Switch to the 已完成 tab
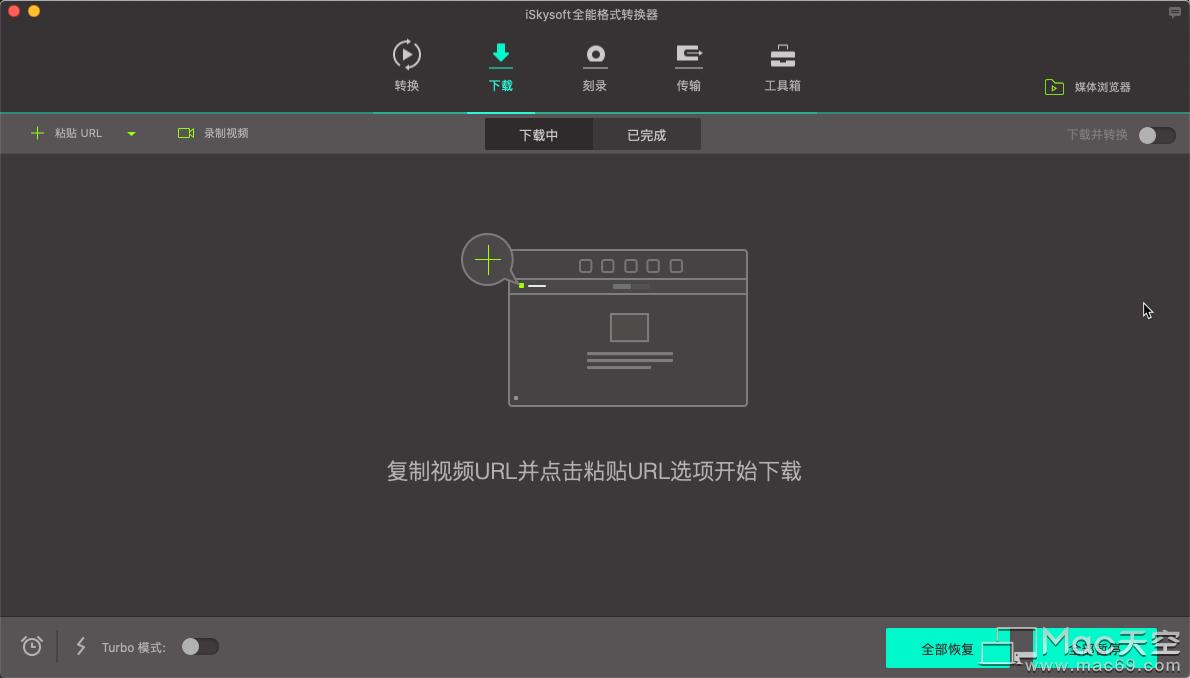Viewport: 1190px width, 678px height. click(x=647, y=134)
